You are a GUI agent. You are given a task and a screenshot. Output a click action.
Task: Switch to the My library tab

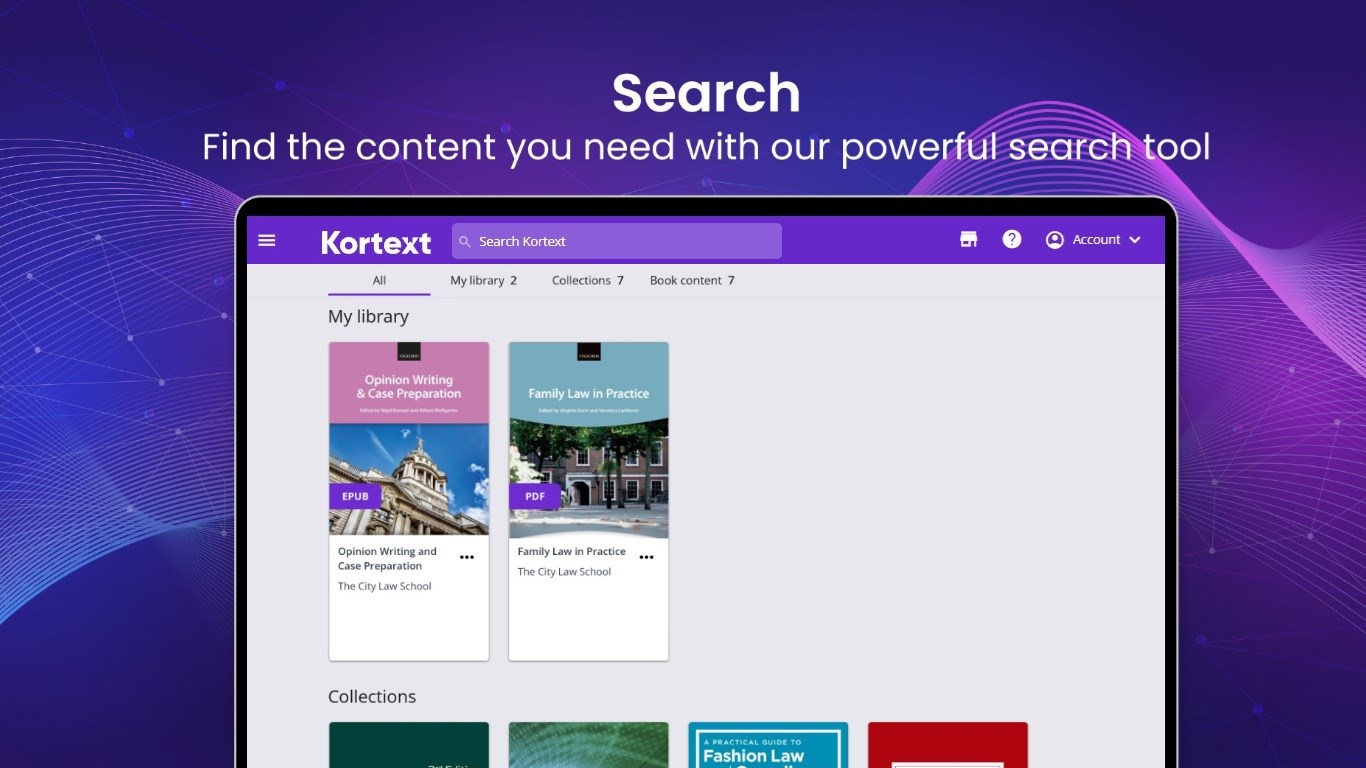click(x=483, y=281)
